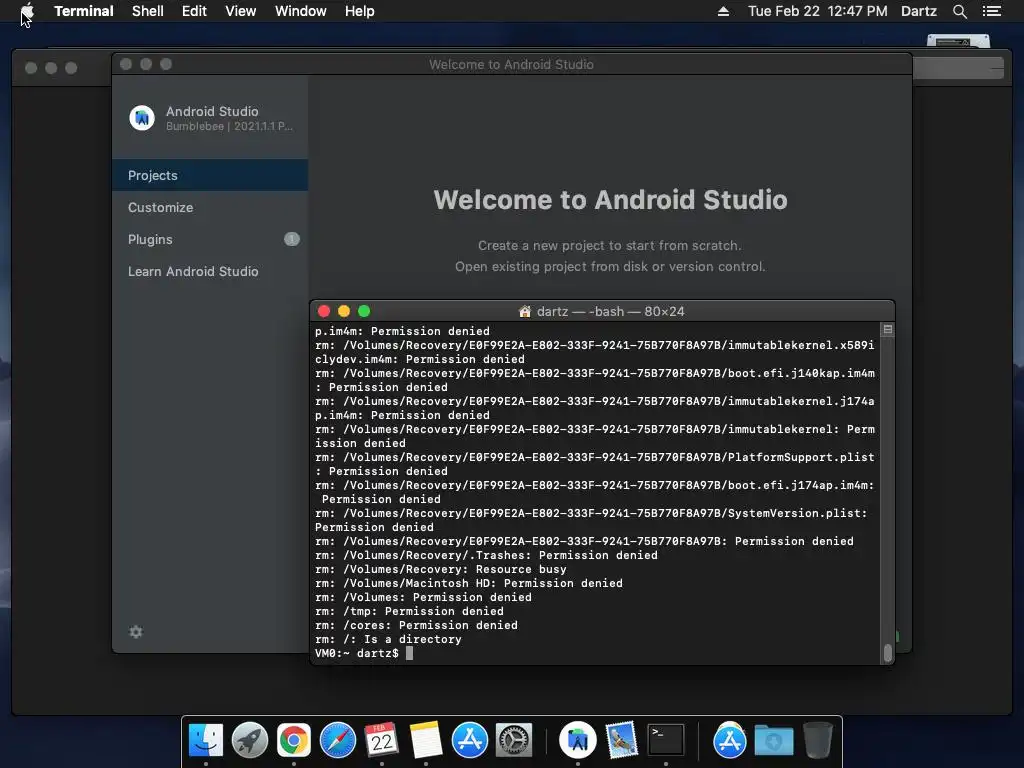Open the Help menu

tap(360, 11)
